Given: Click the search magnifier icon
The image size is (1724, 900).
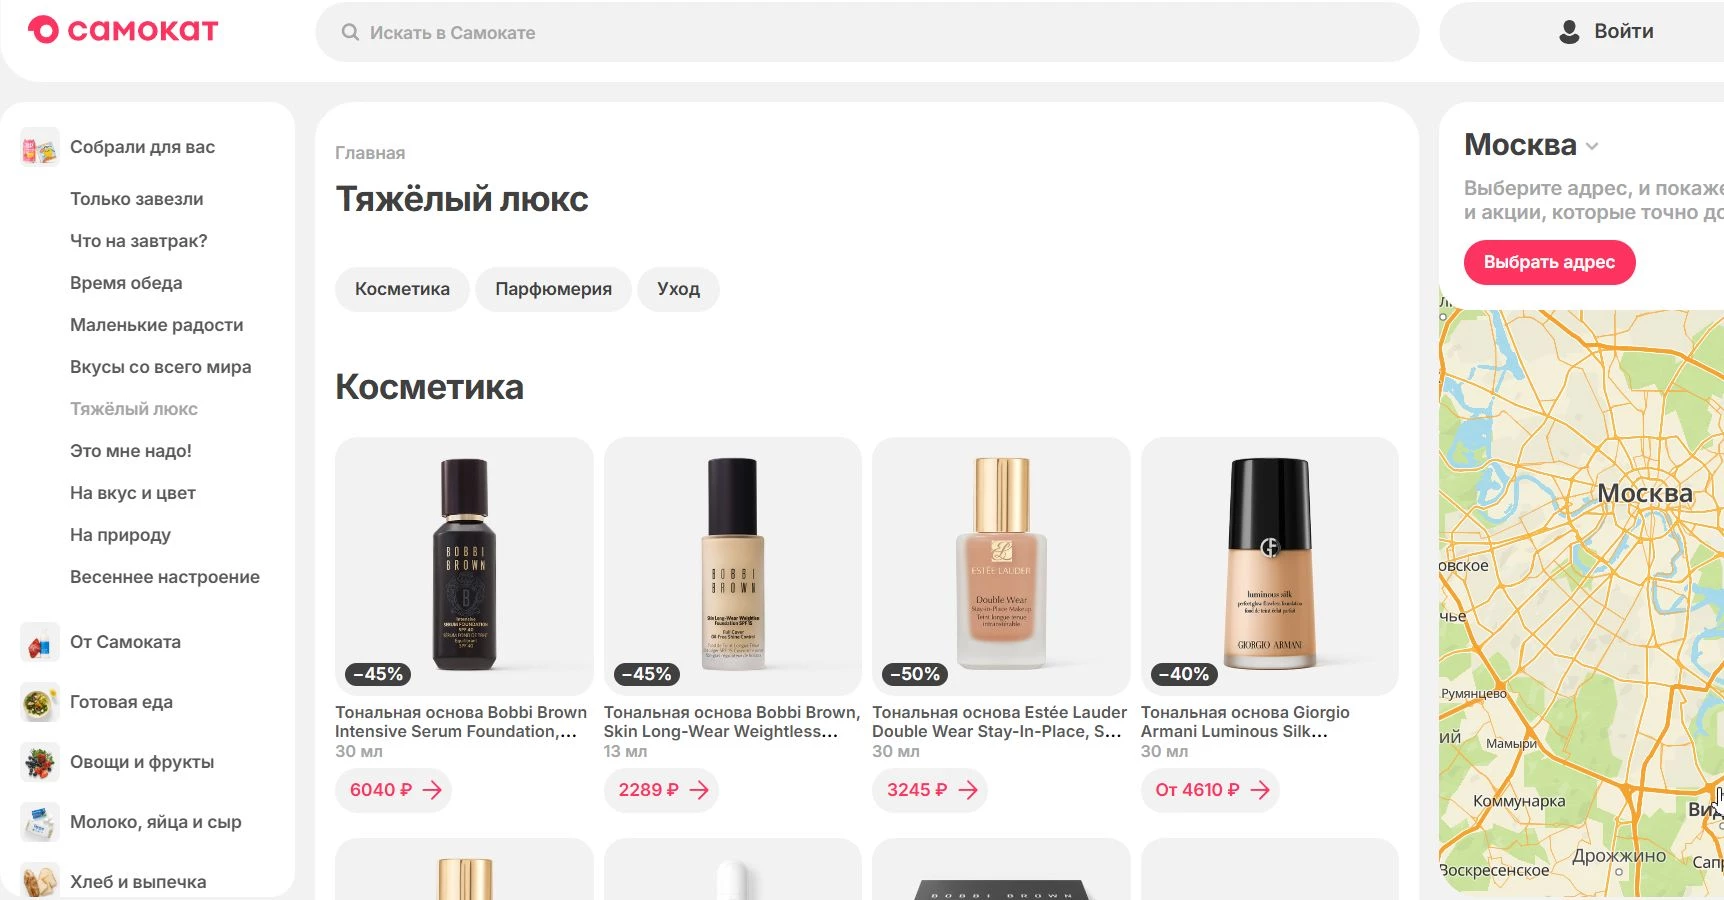Looking at the screenshot, I should coord(350,32).
